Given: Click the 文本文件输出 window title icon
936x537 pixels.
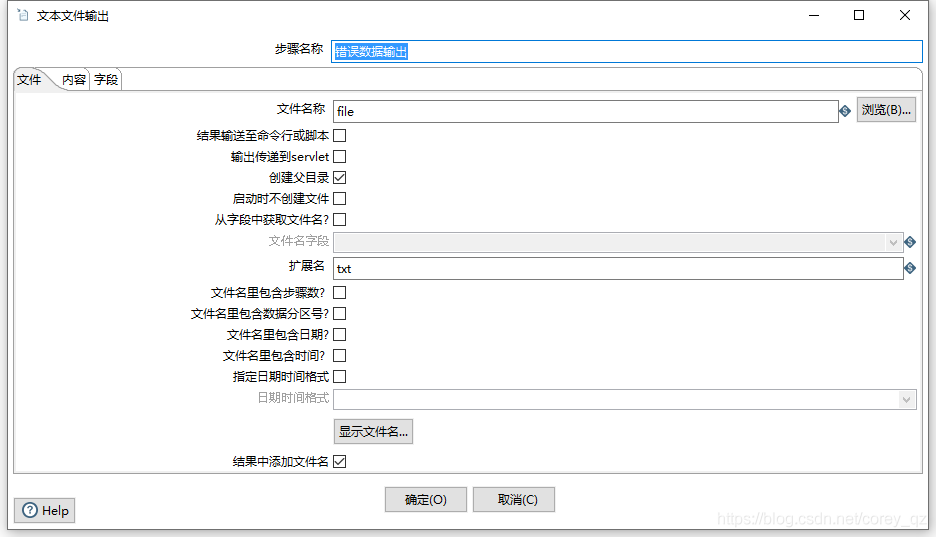Looking at the screenshot, I should (23, 16).
